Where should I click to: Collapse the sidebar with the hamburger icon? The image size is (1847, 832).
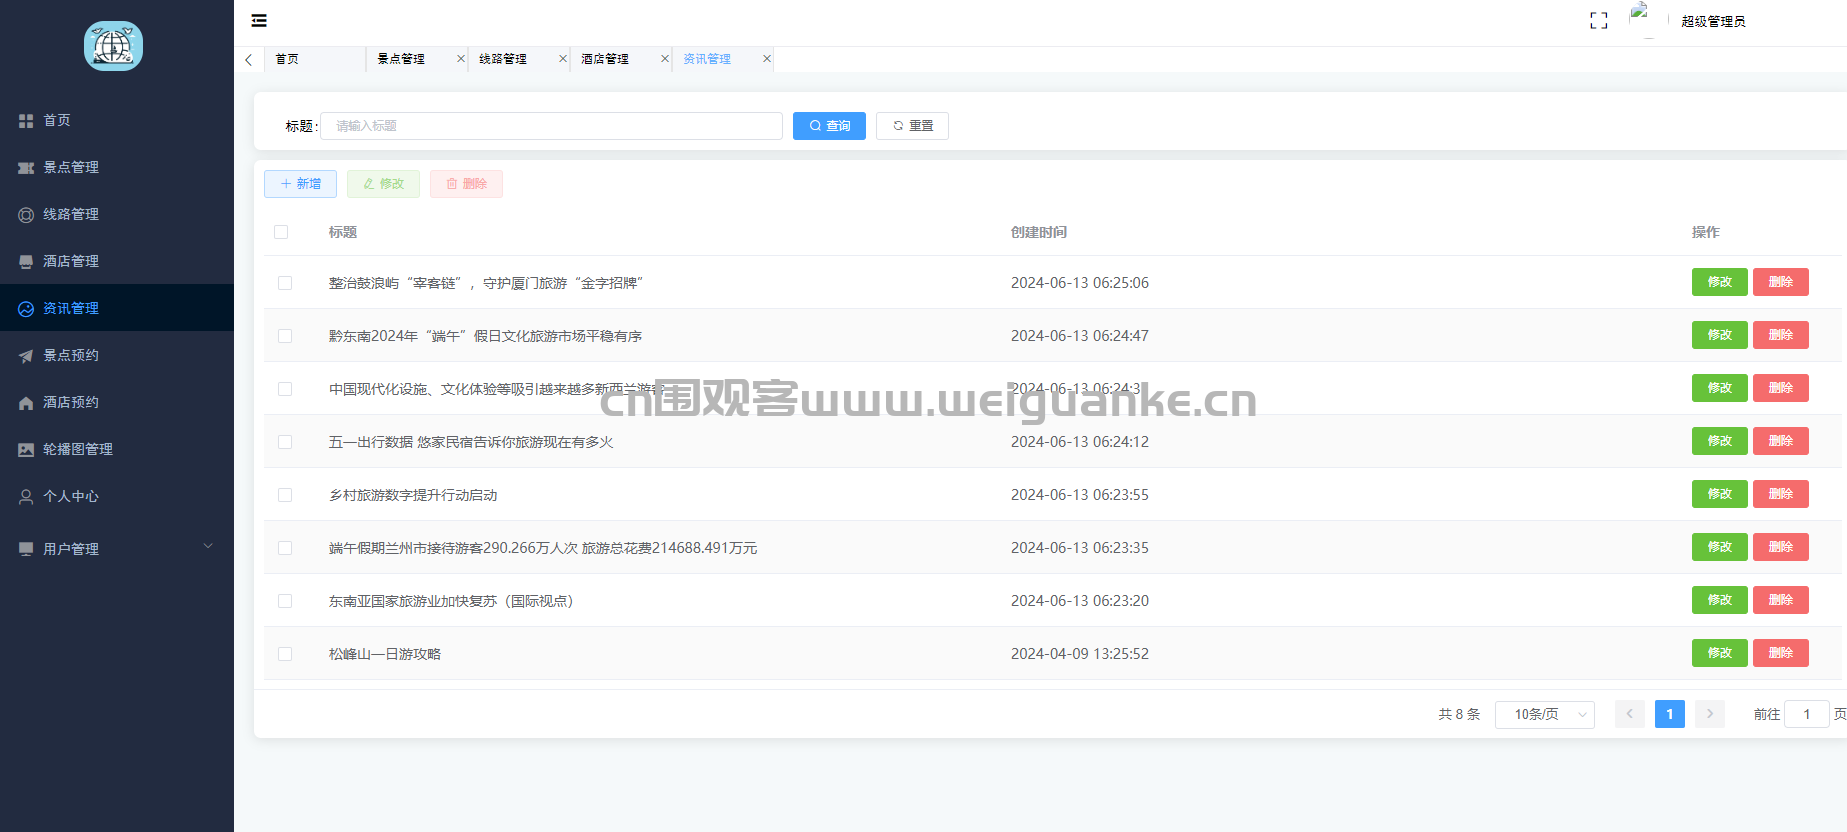pyautogui.click(x=259, y=21)
